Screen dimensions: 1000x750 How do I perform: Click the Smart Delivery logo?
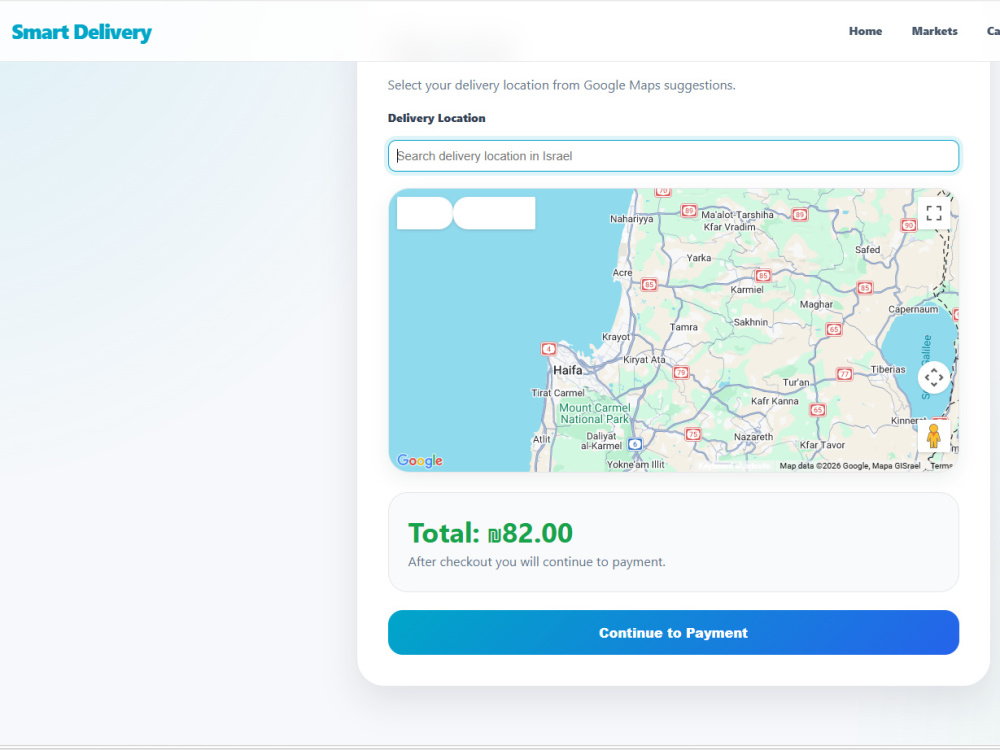point(82,32)
